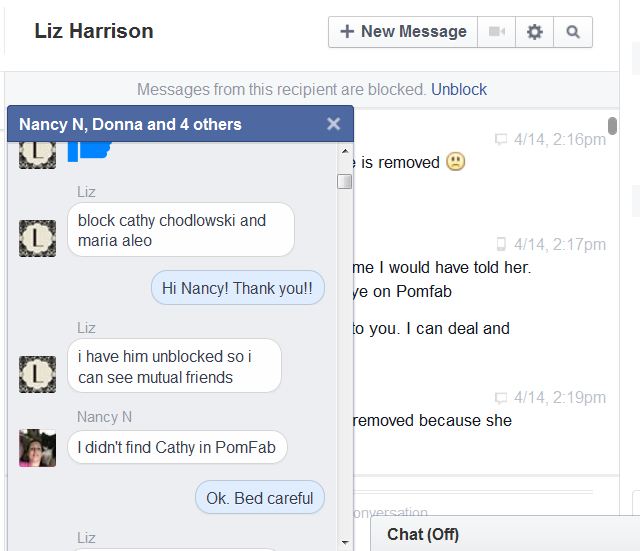The image size is (640, 551).
Task: Click the blue thumbs-up like sticker
Action: (89, 151)
